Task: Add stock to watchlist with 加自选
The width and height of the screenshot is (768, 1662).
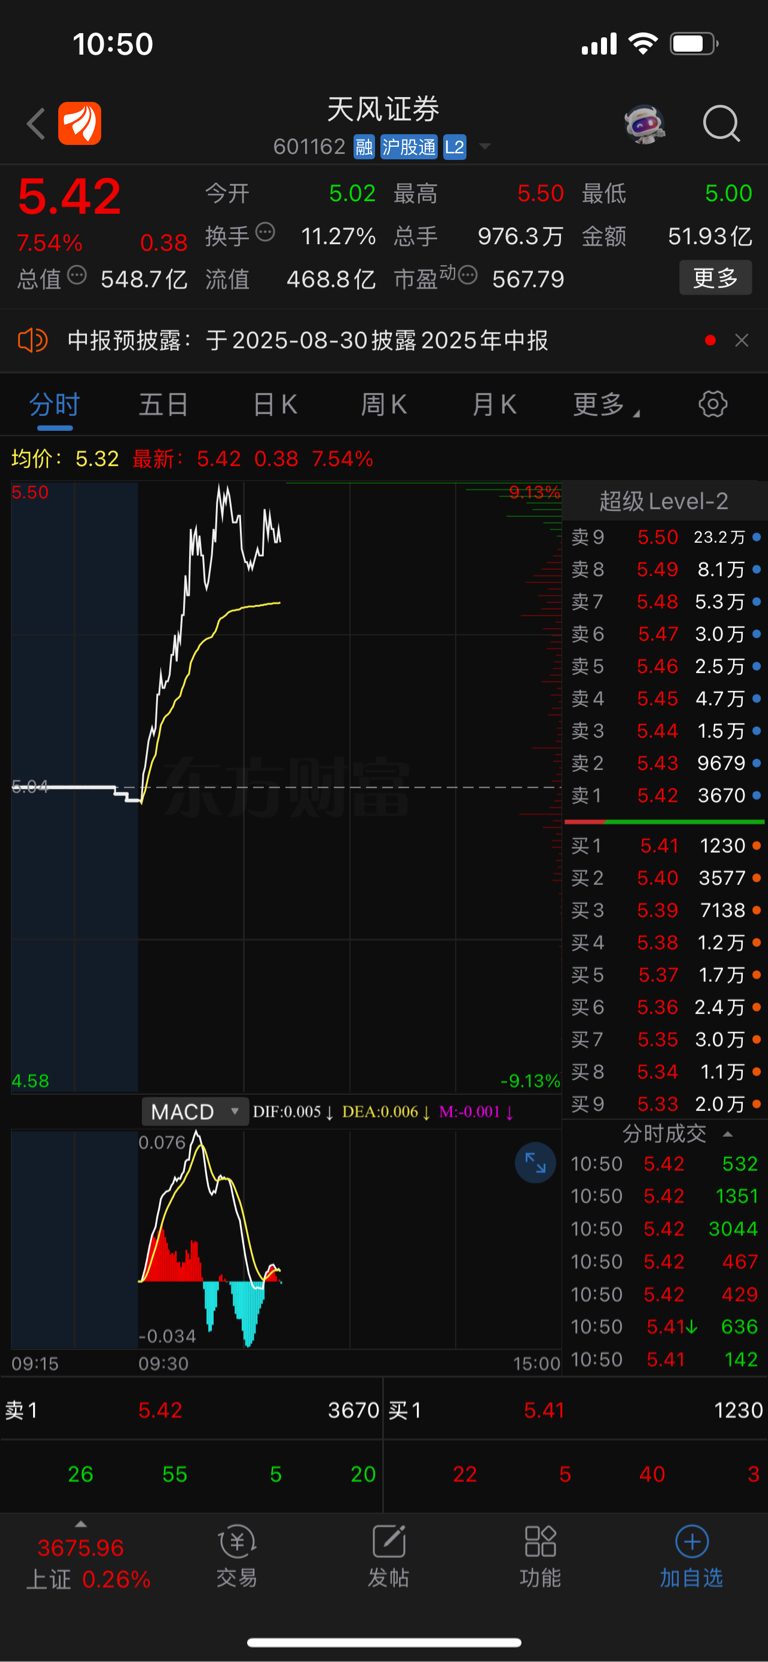Action: (x=691, y=1557)
